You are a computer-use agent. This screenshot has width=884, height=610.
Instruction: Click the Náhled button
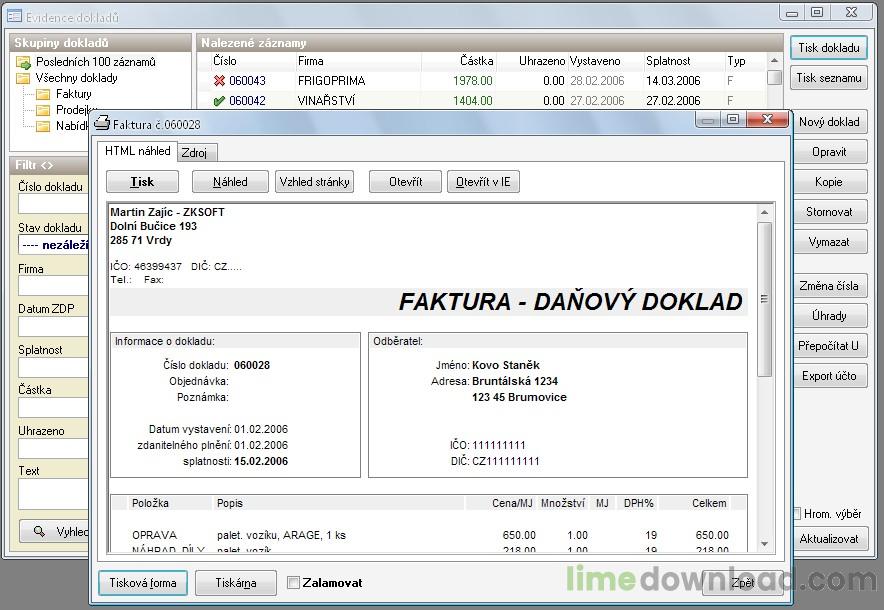[230, 182]
